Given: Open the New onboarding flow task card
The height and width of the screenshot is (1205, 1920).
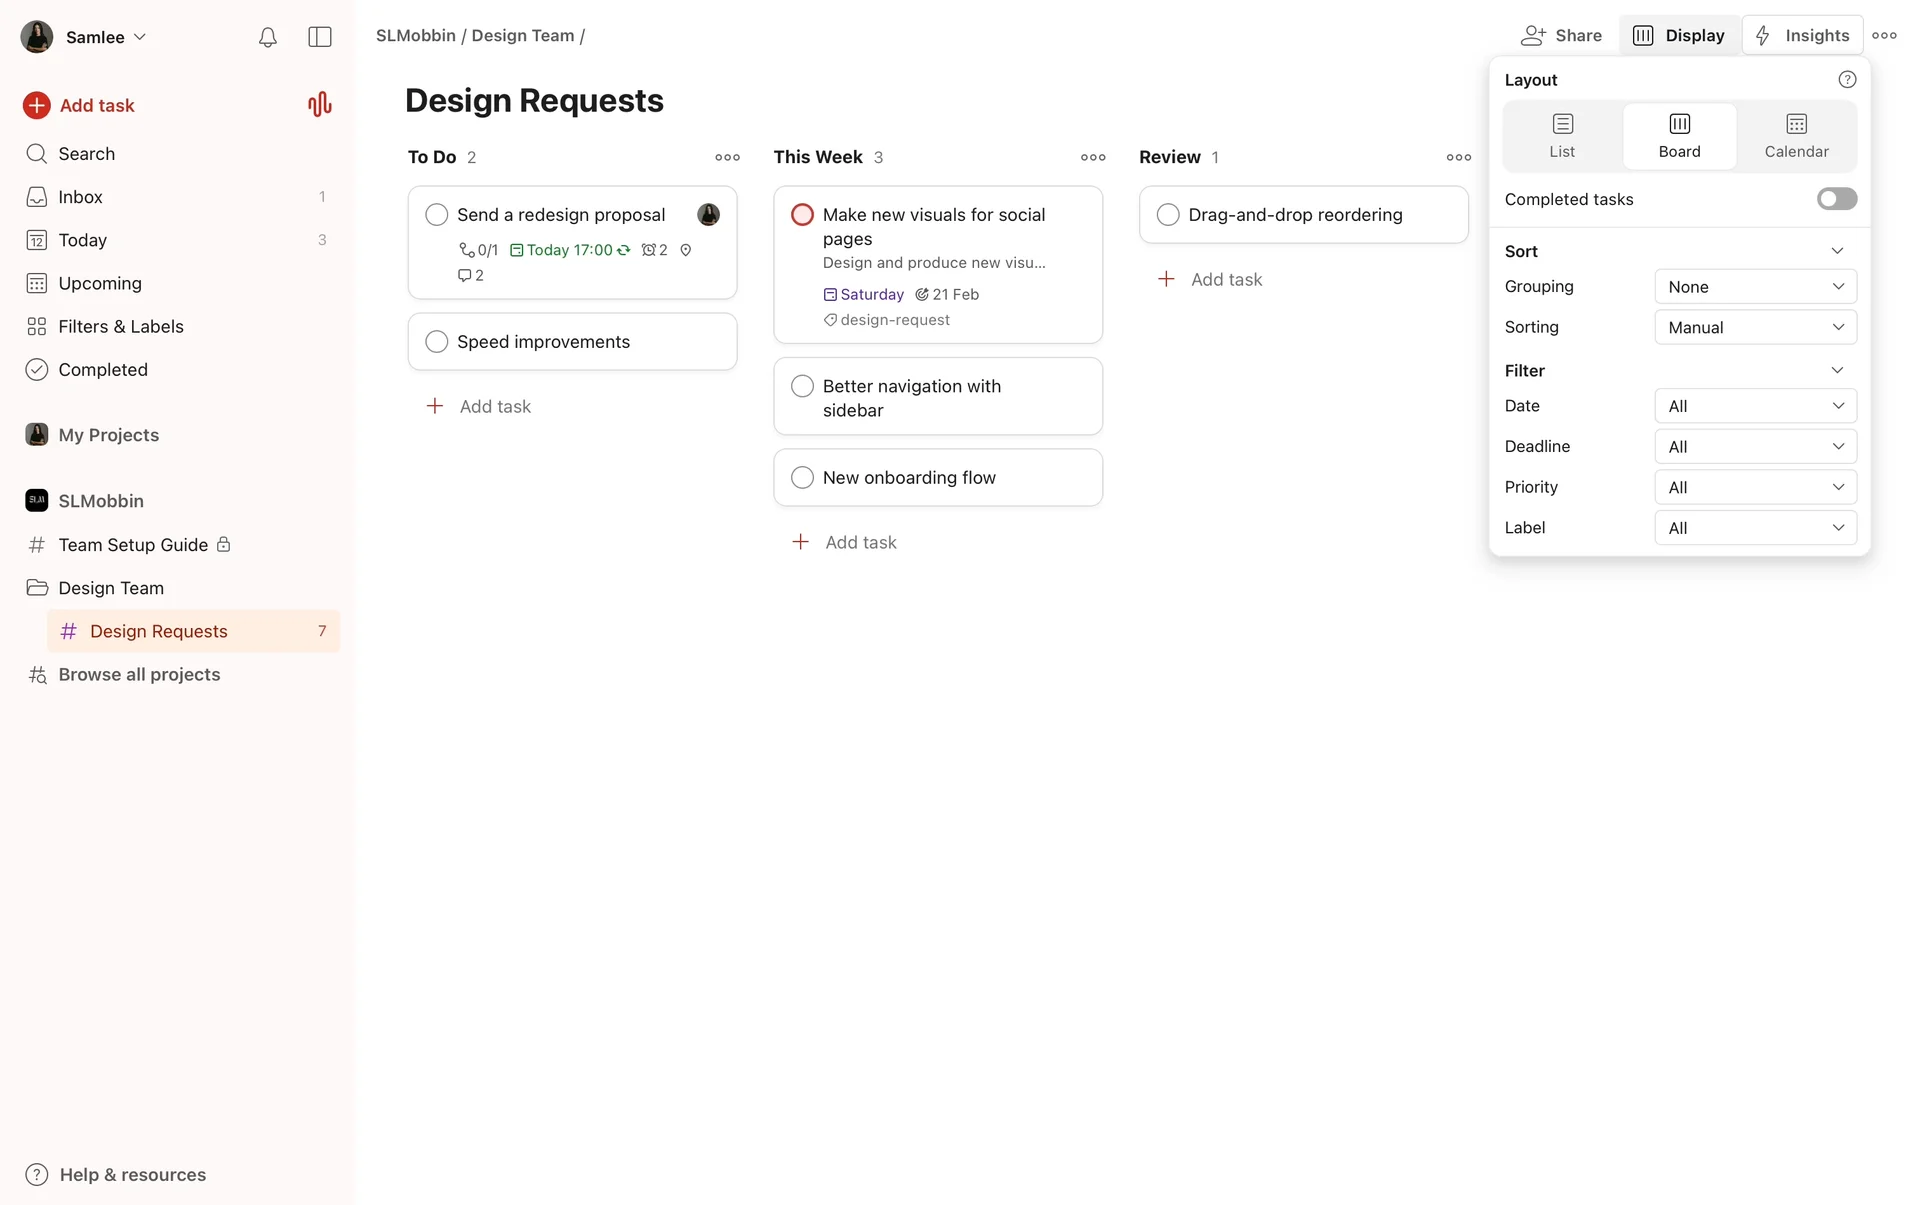Looking at the screenshot, I should point(938,478).
